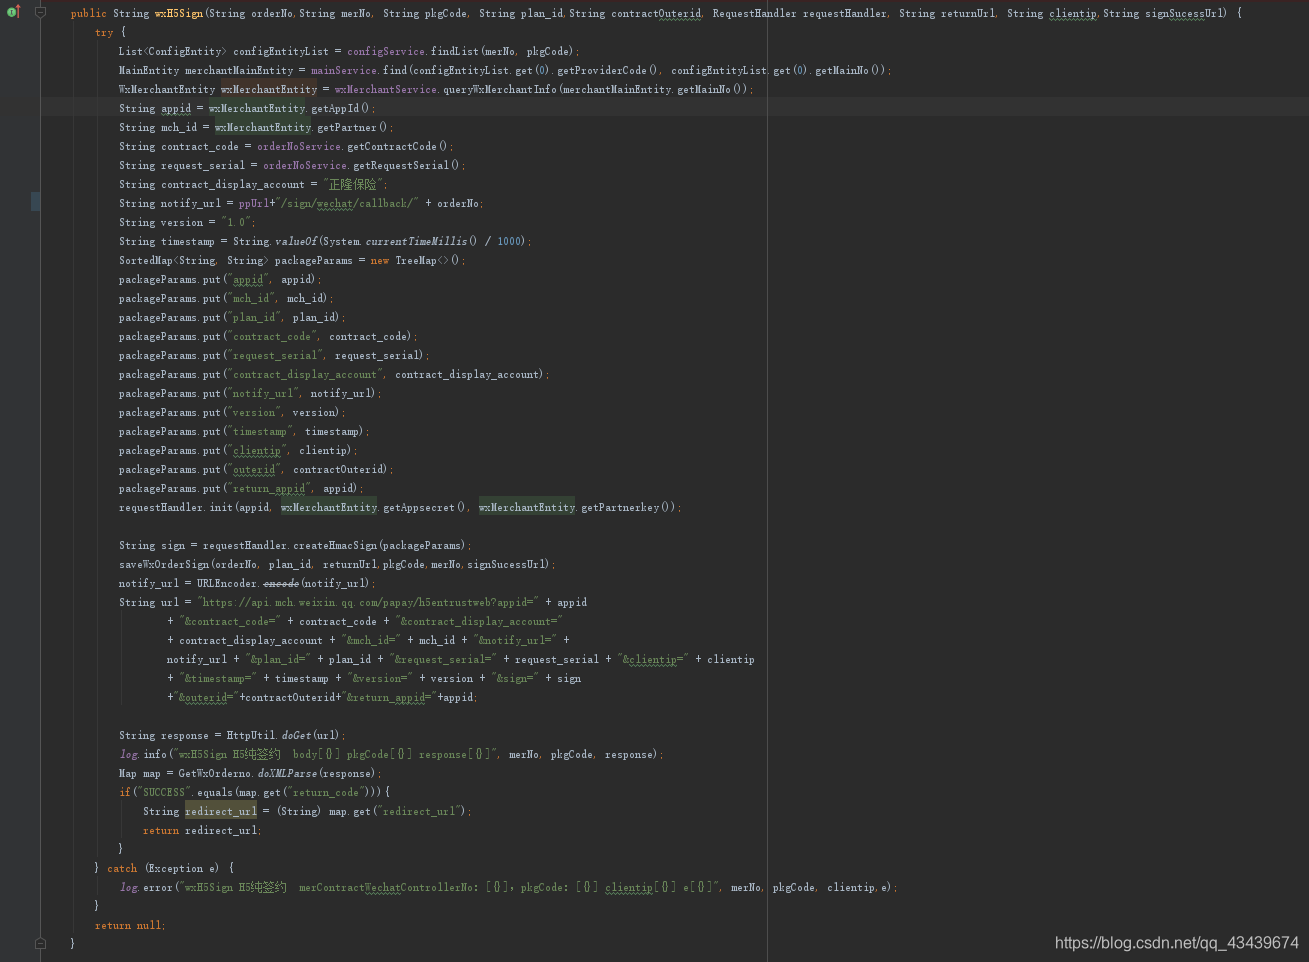Screen dimensions: 1309x962
Task: Click createHmacSign method call
Action: (x=334, y=545)
